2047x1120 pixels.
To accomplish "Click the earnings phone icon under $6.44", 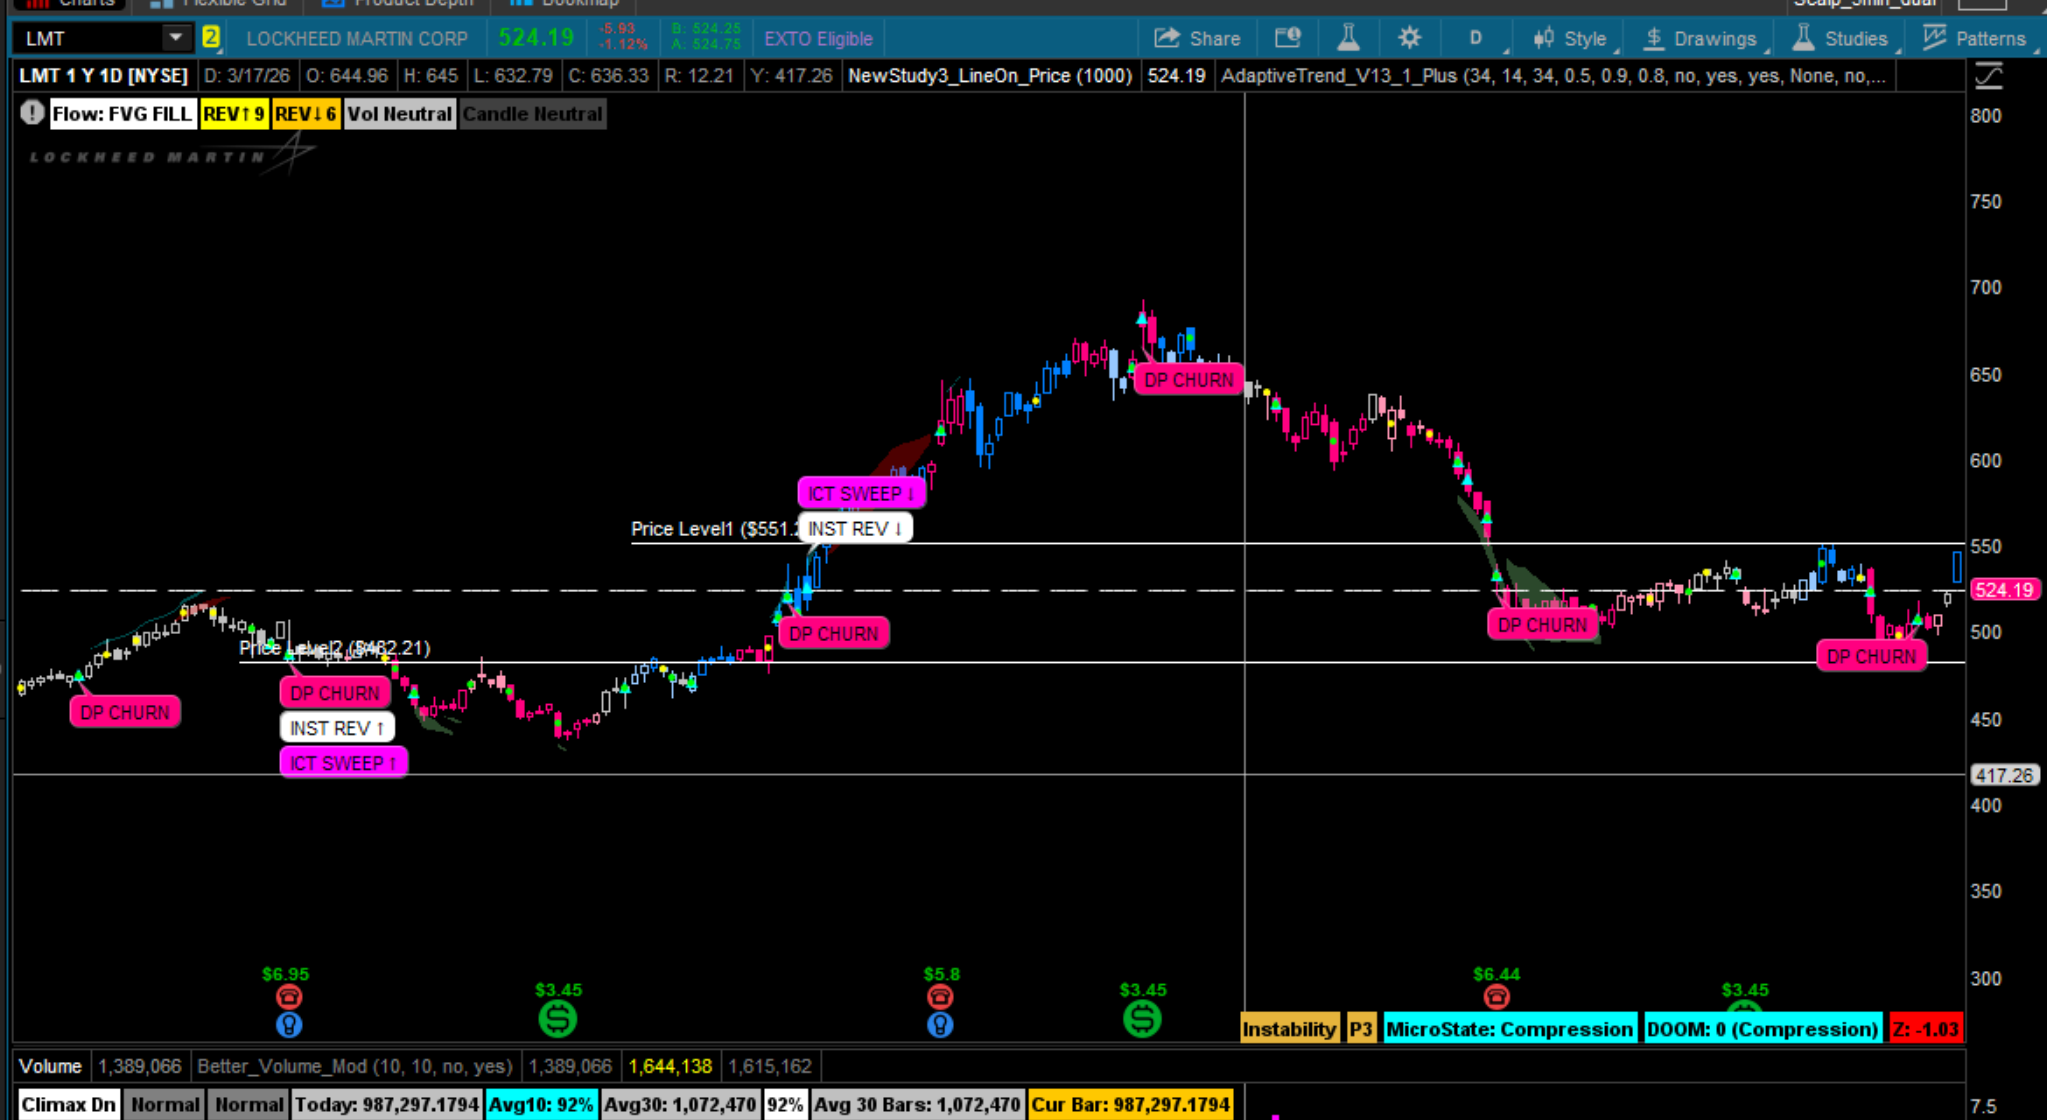I will tap(1496, 996).
